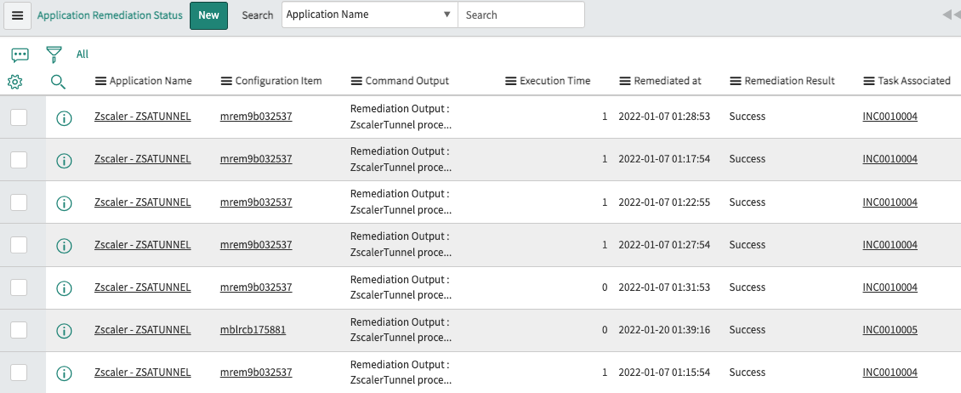Sort by Configuration Item column header
961x393 pixels.
point(278,81)
